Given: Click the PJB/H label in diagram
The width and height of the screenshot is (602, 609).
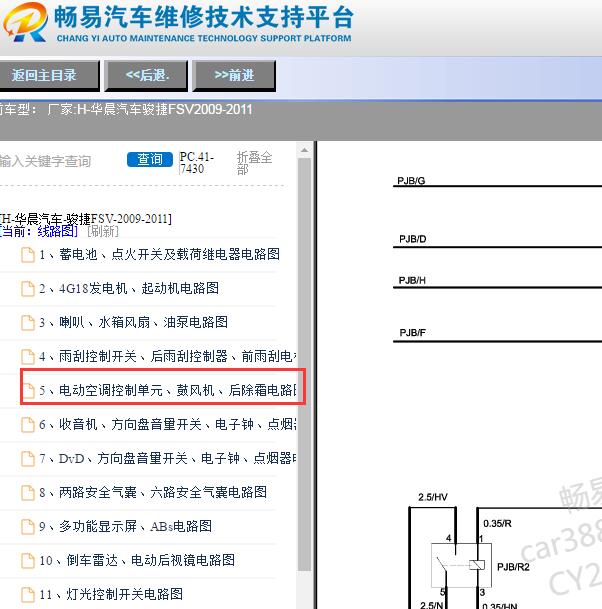Looking at the screenshot, I should click(412, 280).
